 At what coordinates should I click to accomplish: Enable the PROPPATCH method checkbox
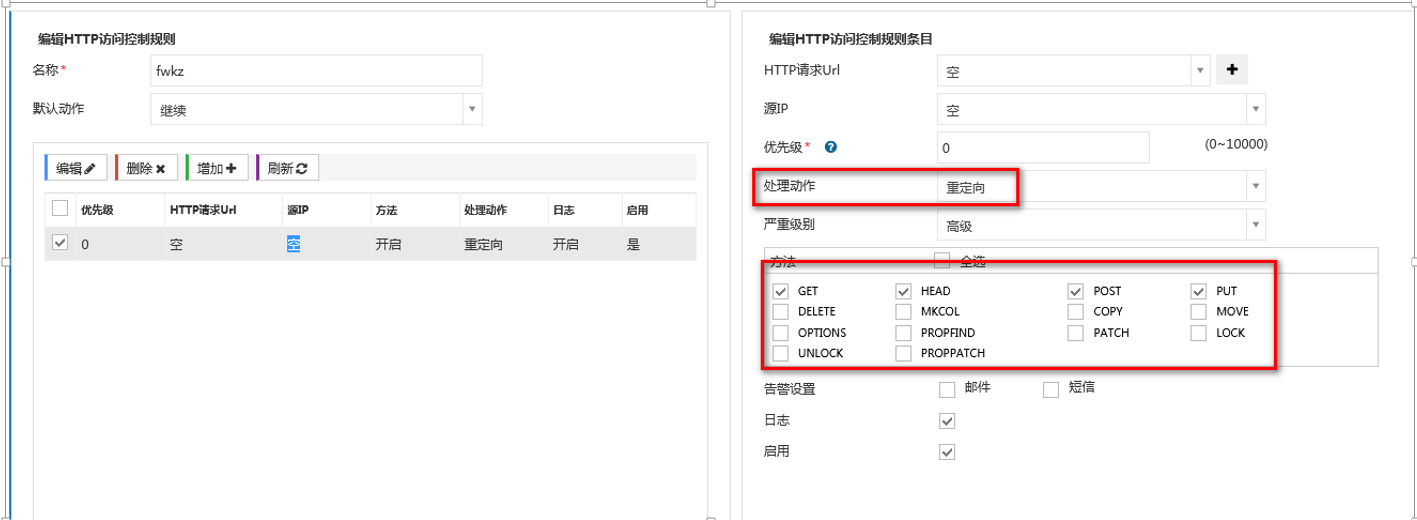(903, 353)
